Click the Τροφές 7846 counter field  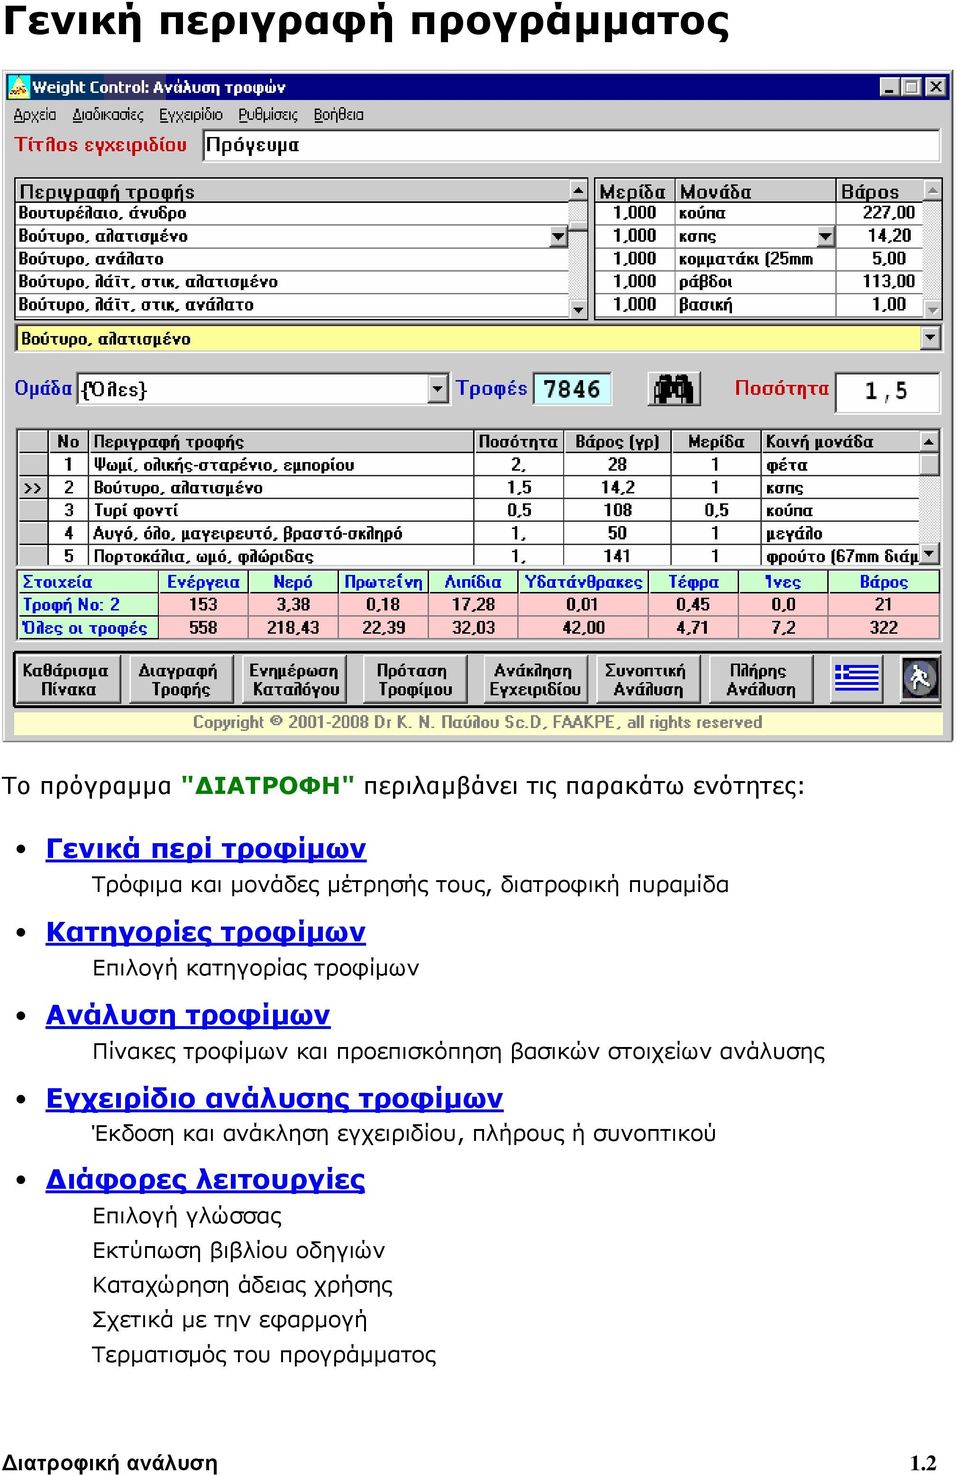(572, 388)
